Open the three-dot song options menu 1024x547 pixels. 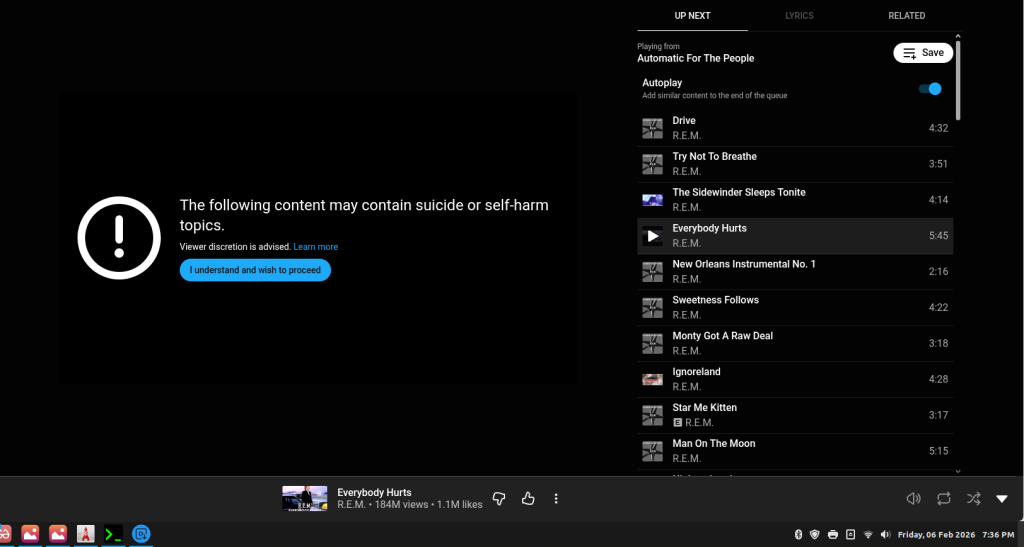[x=556, y=498]
